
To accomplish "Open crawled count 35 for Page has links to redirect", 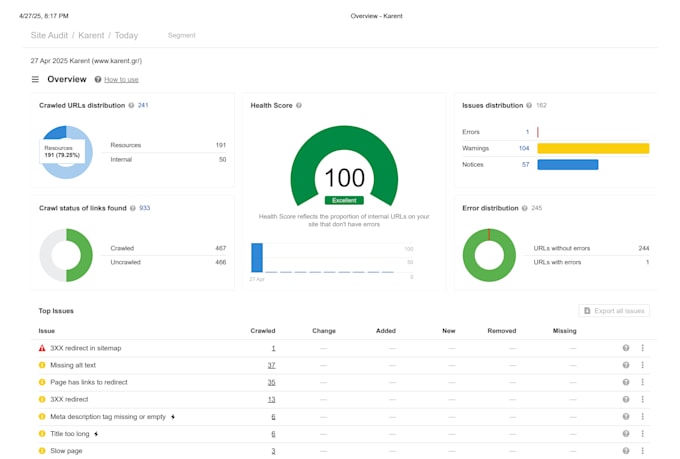I will (x=271, y=383).
